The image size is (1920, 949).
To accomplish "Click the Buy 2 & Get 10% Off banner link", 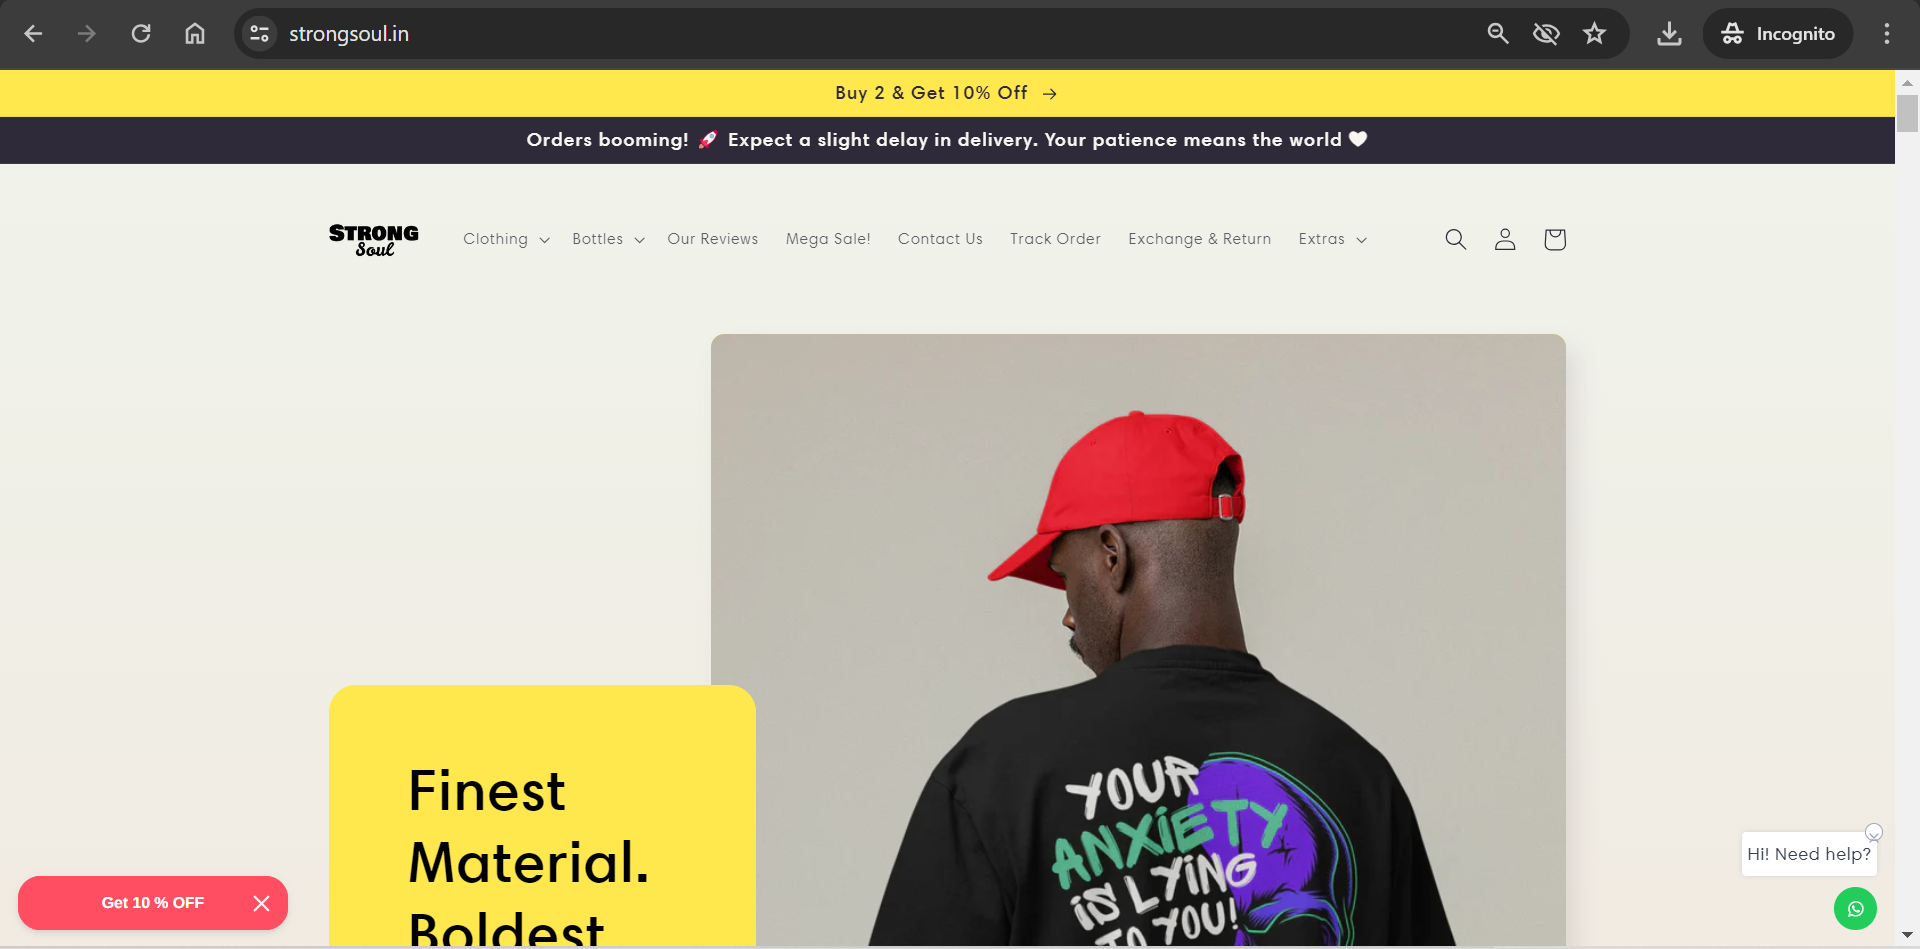I will (946, 93).
